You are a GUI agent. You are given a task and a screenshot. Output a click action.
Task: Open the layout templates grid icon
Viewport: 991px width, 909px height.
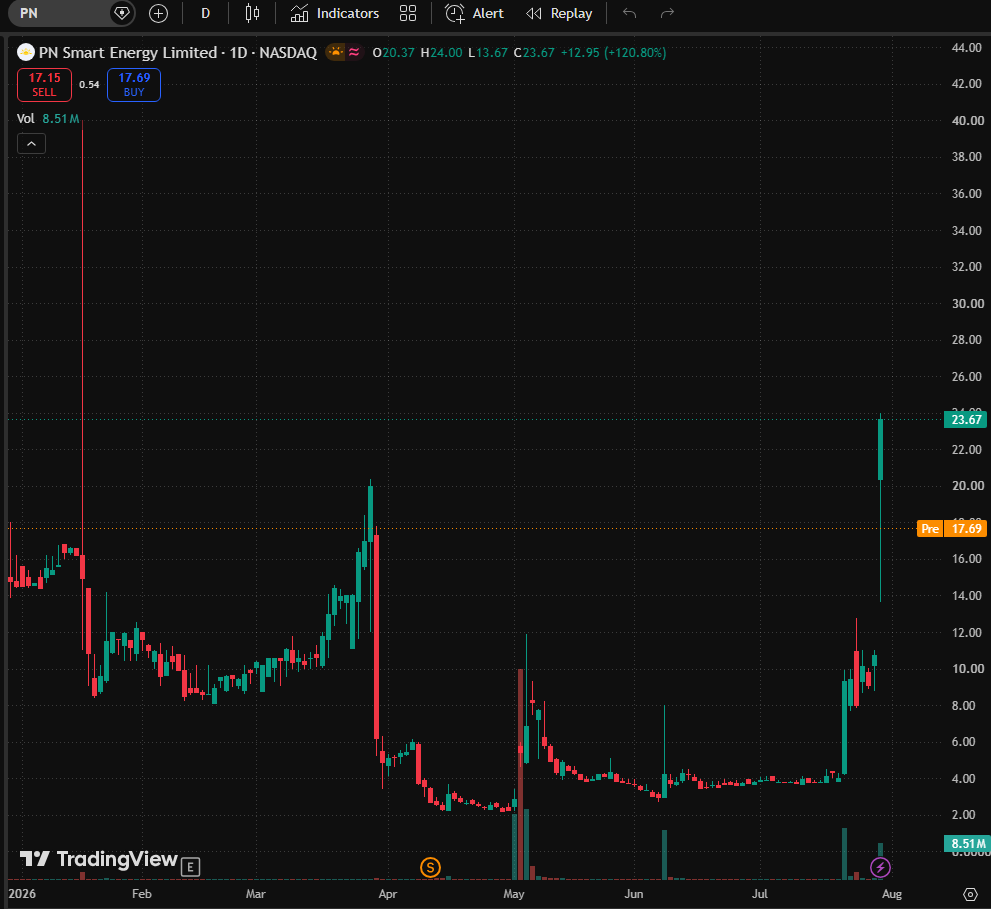(408, 13)
